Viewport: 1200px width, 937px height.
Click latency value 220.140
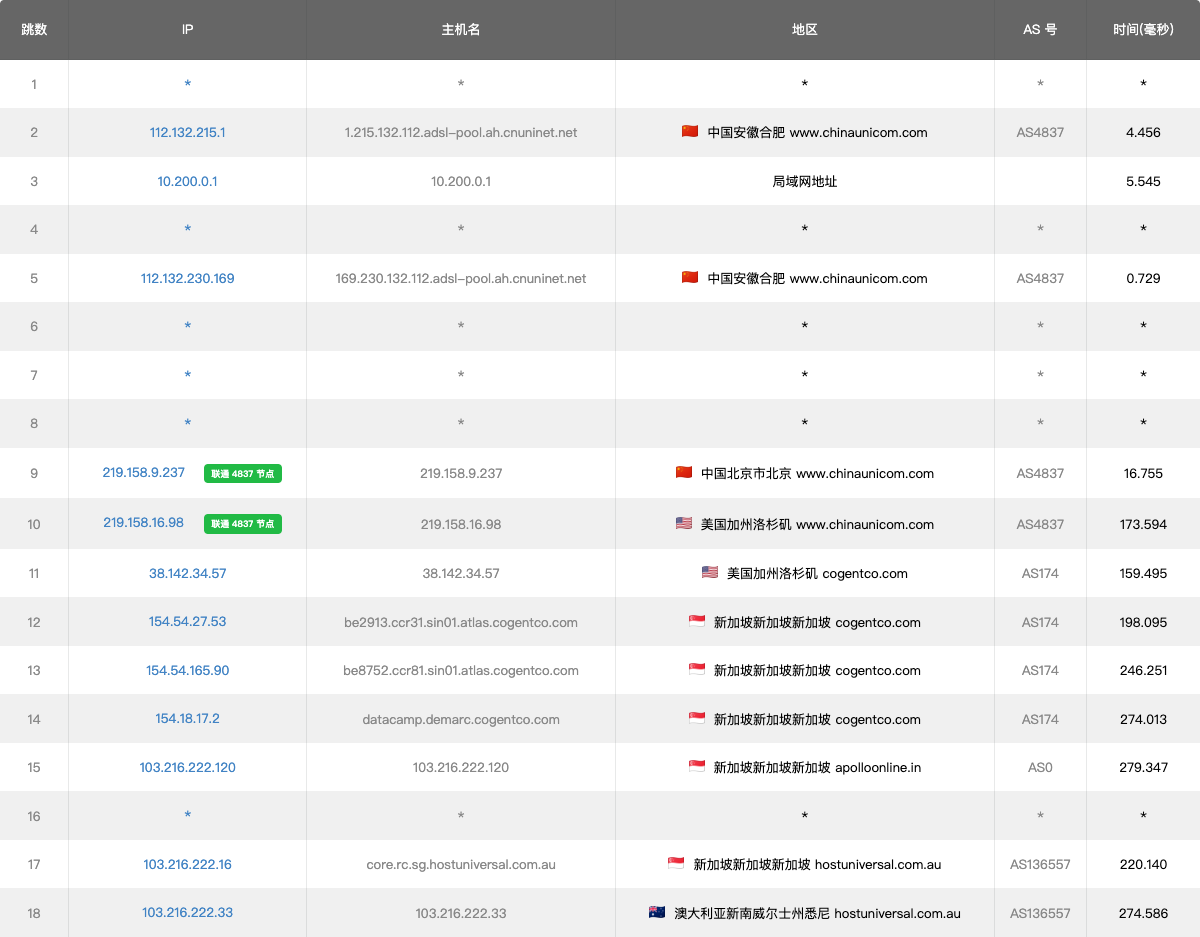[1143, 864]
